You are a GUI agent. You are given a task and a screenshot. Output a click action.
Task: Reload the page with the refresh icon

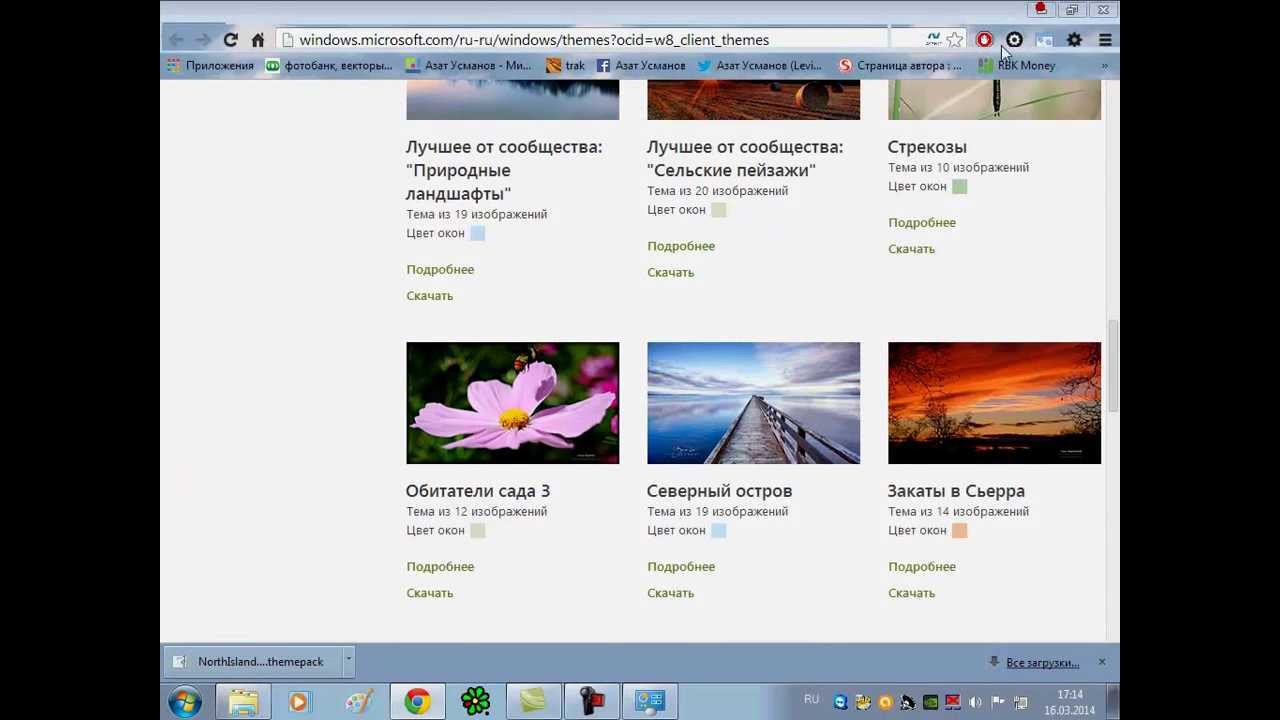pos(231,40)
